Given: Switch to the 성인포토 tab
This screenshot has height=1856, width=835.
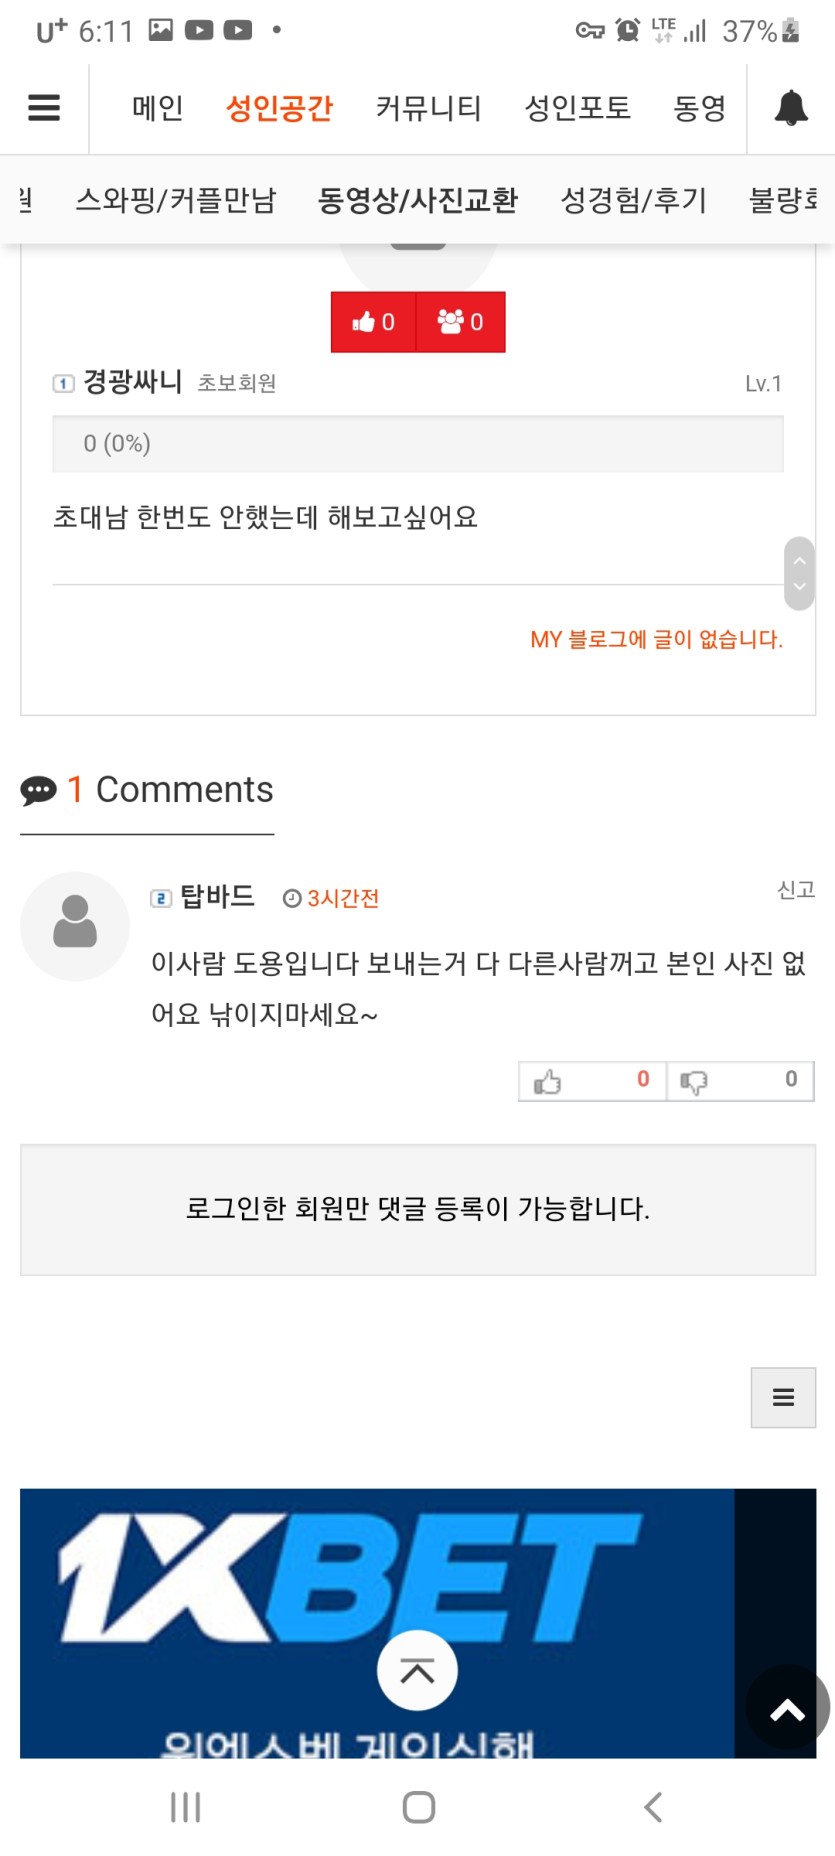Looking at the screenshot, I should tap(577, 108).
